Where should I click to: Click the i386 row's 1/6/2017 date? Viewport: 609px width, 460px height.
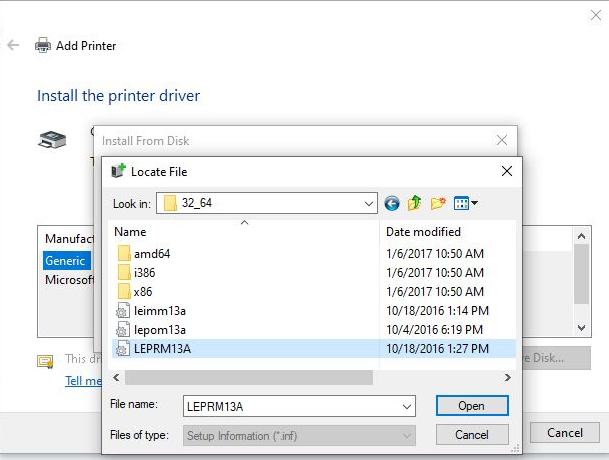tap(435, 273)
